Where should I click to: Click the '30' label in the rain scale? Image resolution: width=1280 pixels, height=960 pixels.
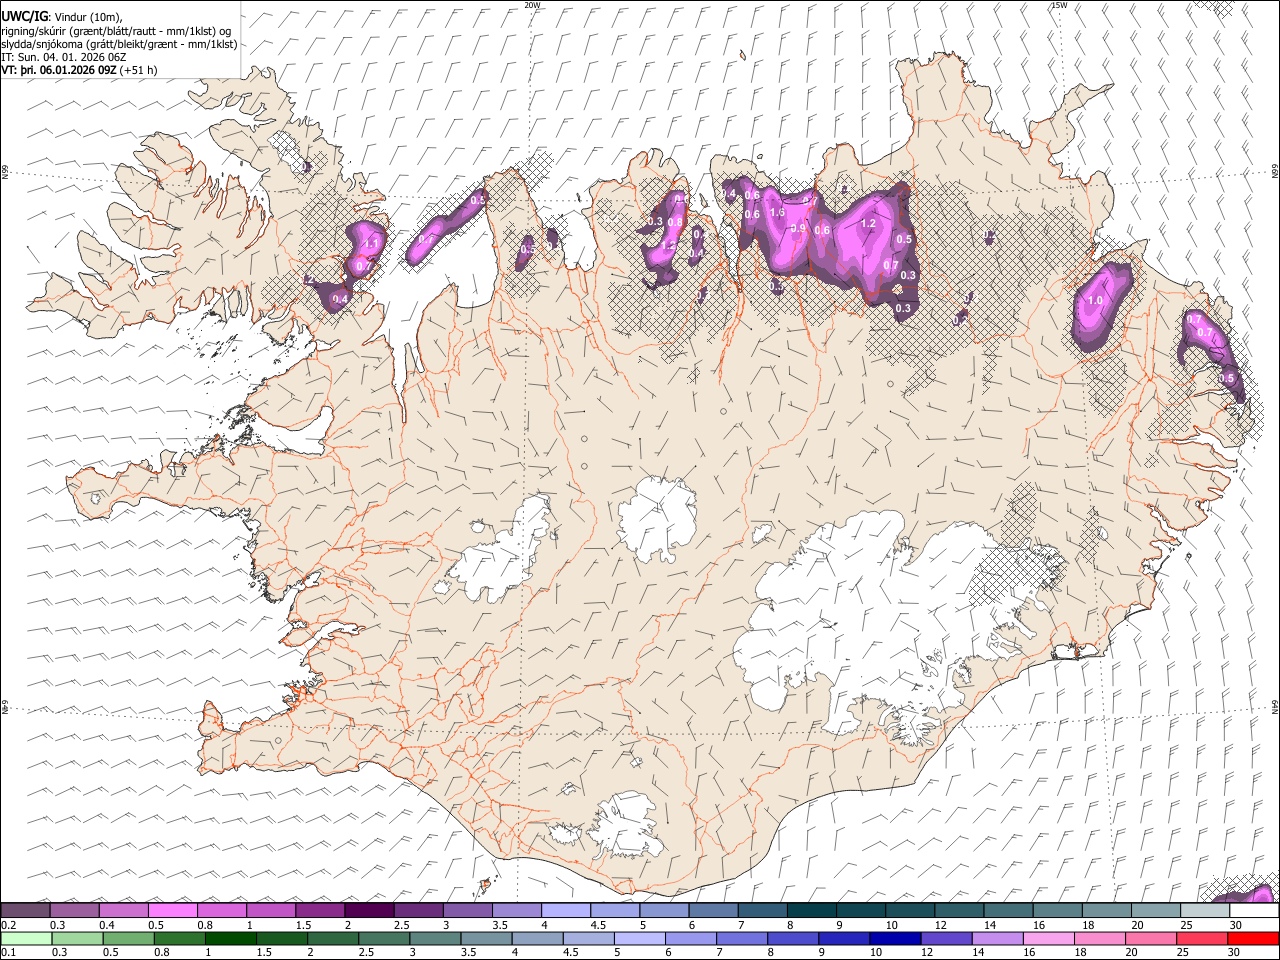point(1236,952)
